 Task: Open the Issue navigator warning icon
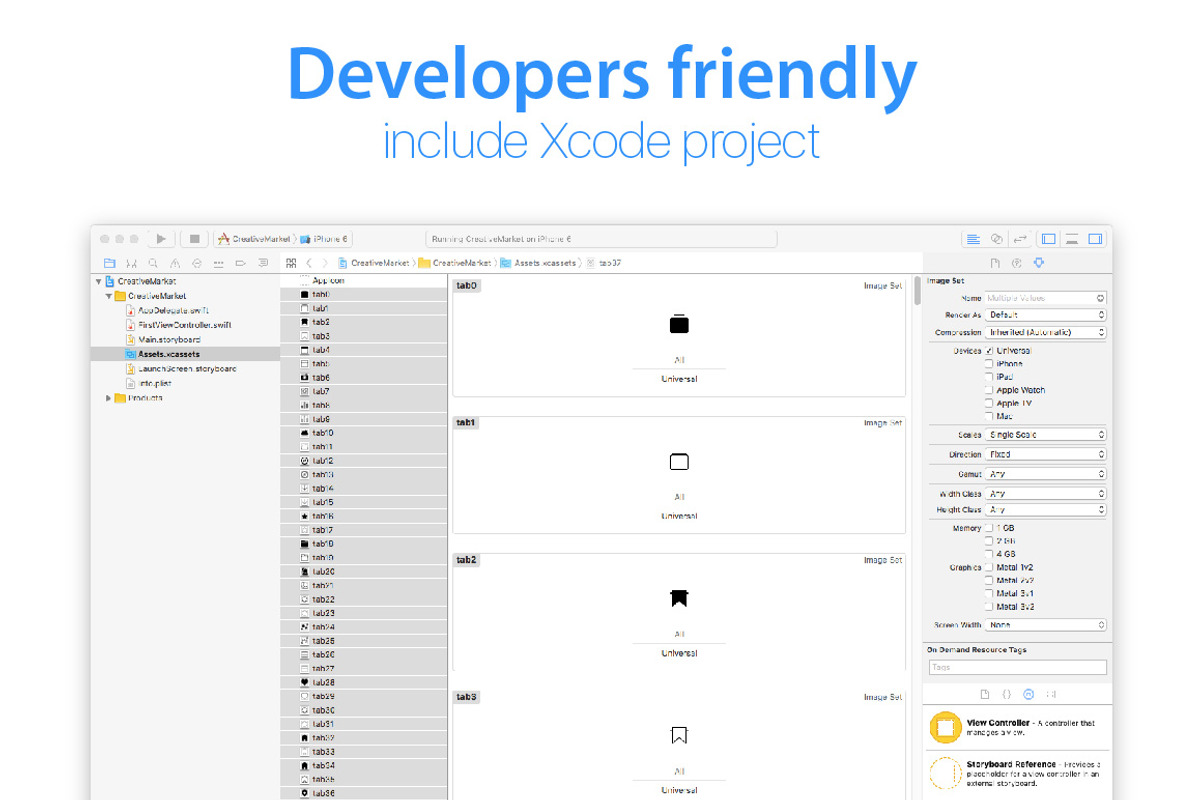(x=175, y=263)
